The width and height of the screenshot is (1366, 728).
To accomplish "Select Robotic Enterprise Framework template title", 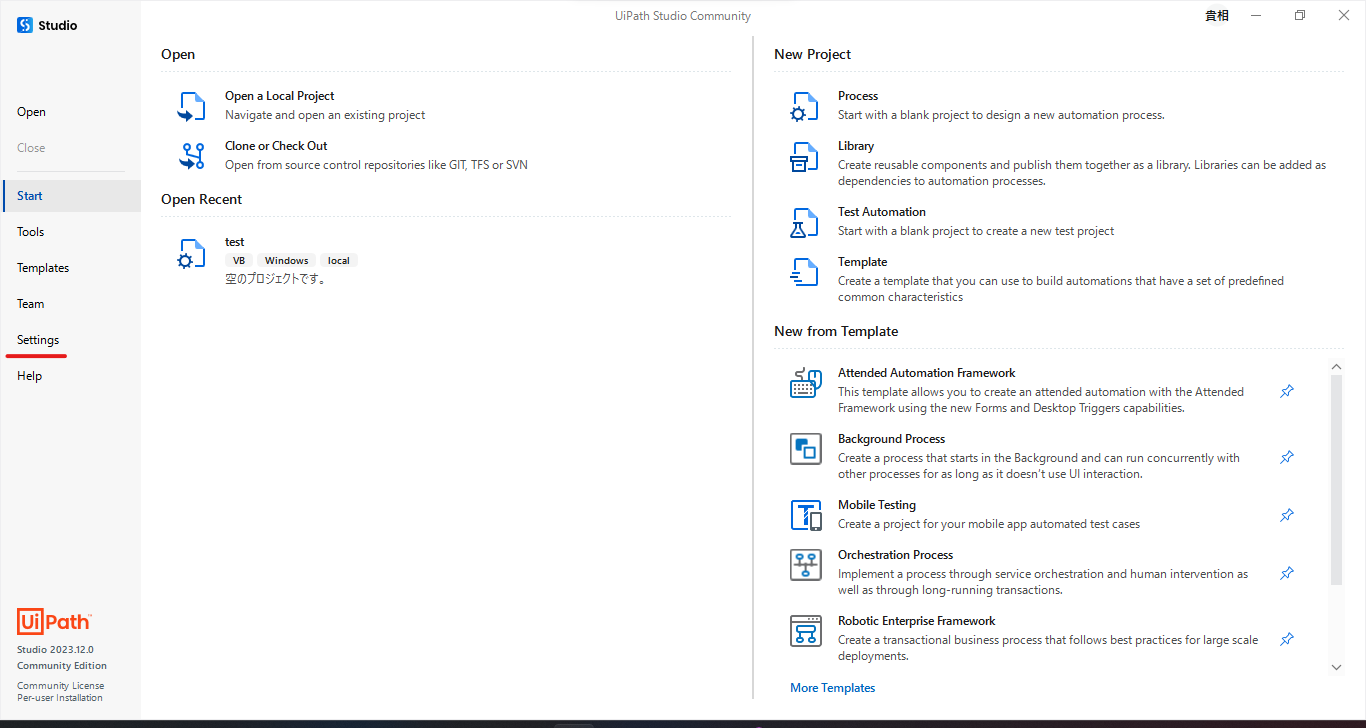I will tap(917, 621).
